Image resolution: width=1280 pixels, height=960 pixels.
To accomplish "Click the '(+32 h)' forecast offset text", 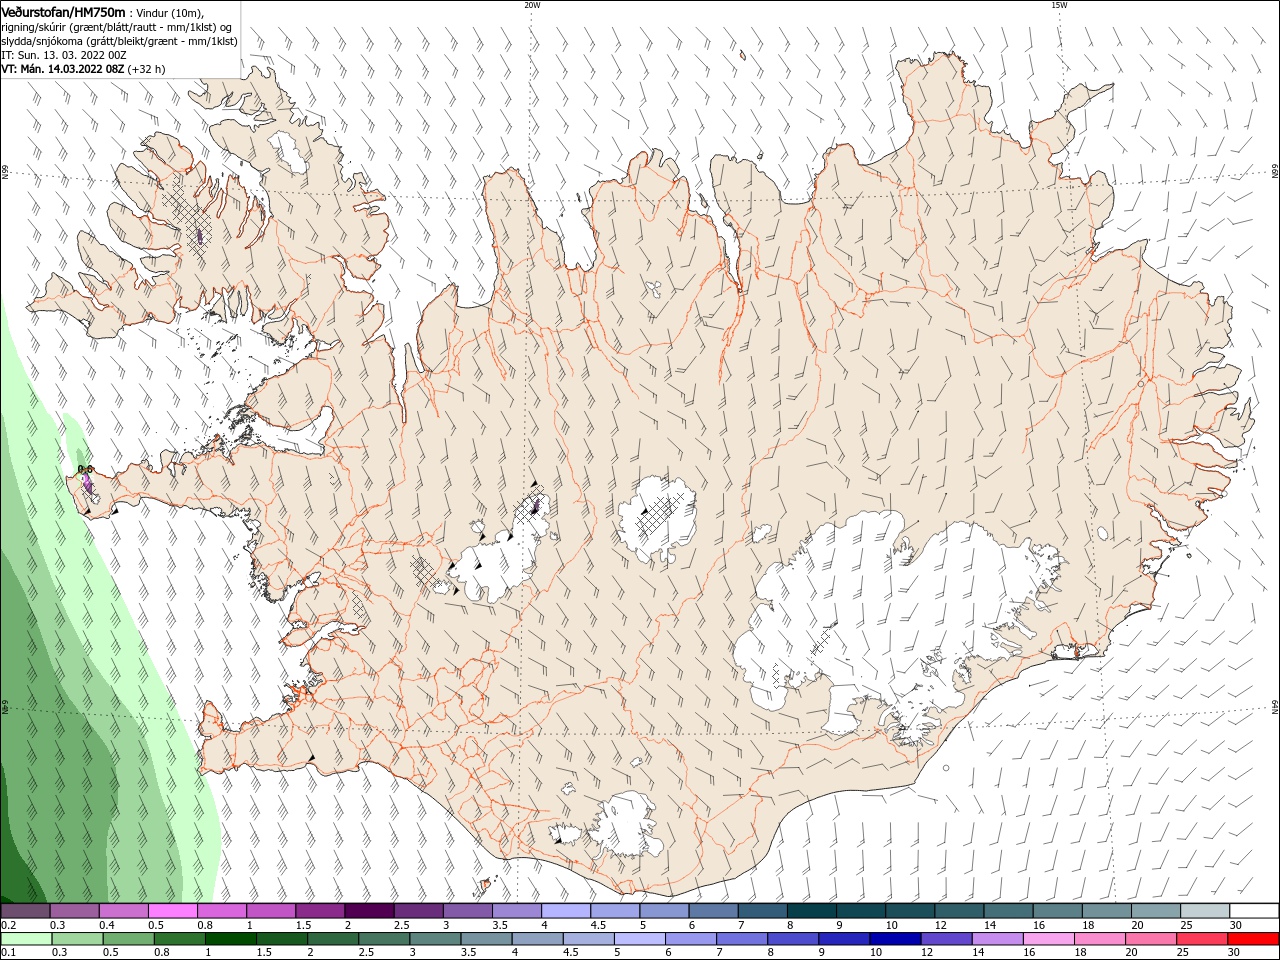I will 146,69.
